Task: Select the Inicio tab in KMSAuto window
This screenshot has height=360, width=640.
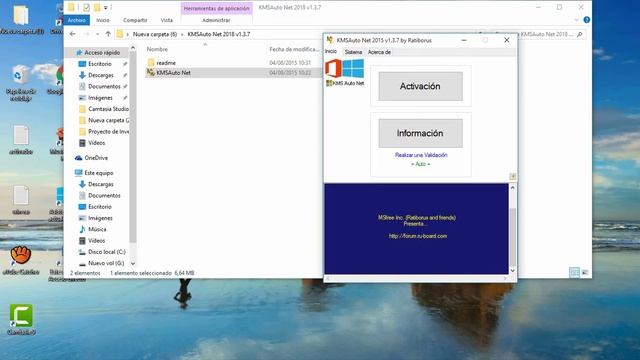Action: click(x=331, y=52)
